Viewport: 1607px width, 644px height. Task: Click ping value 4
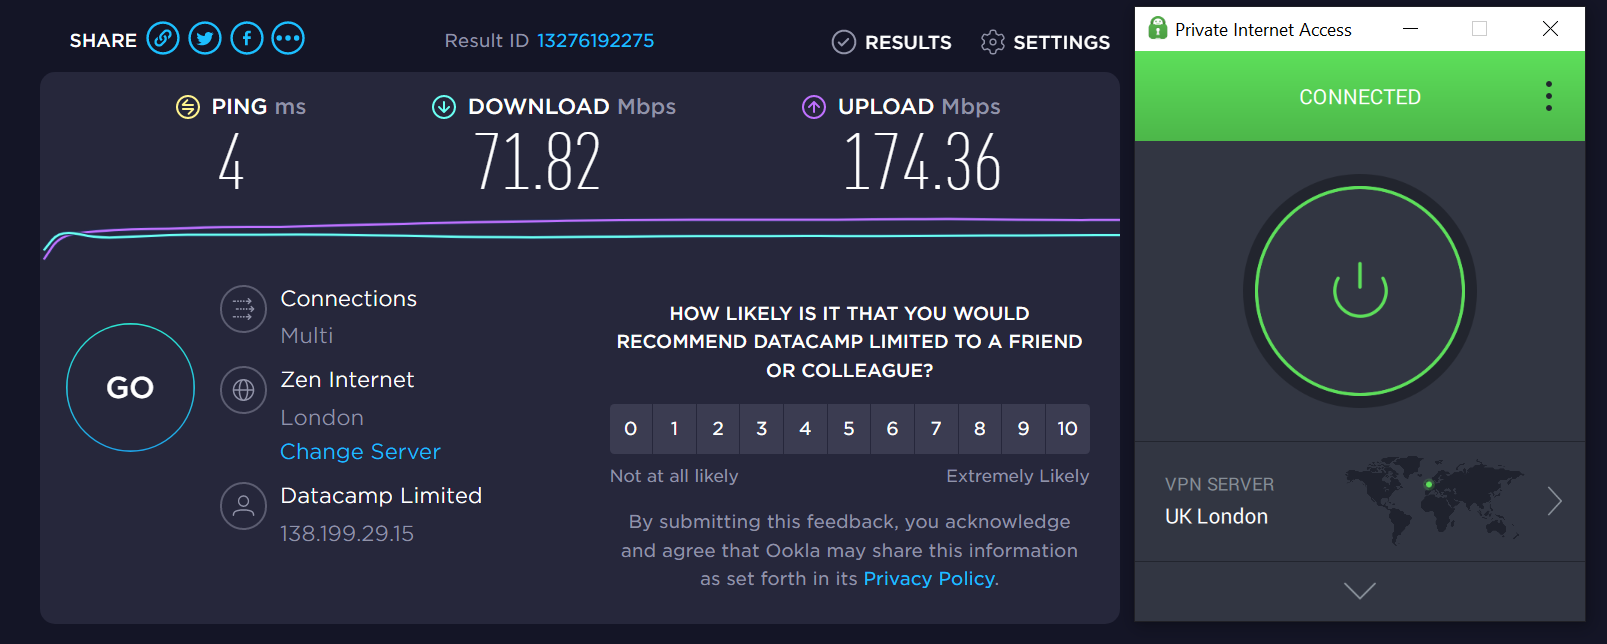tap(231, 162)
